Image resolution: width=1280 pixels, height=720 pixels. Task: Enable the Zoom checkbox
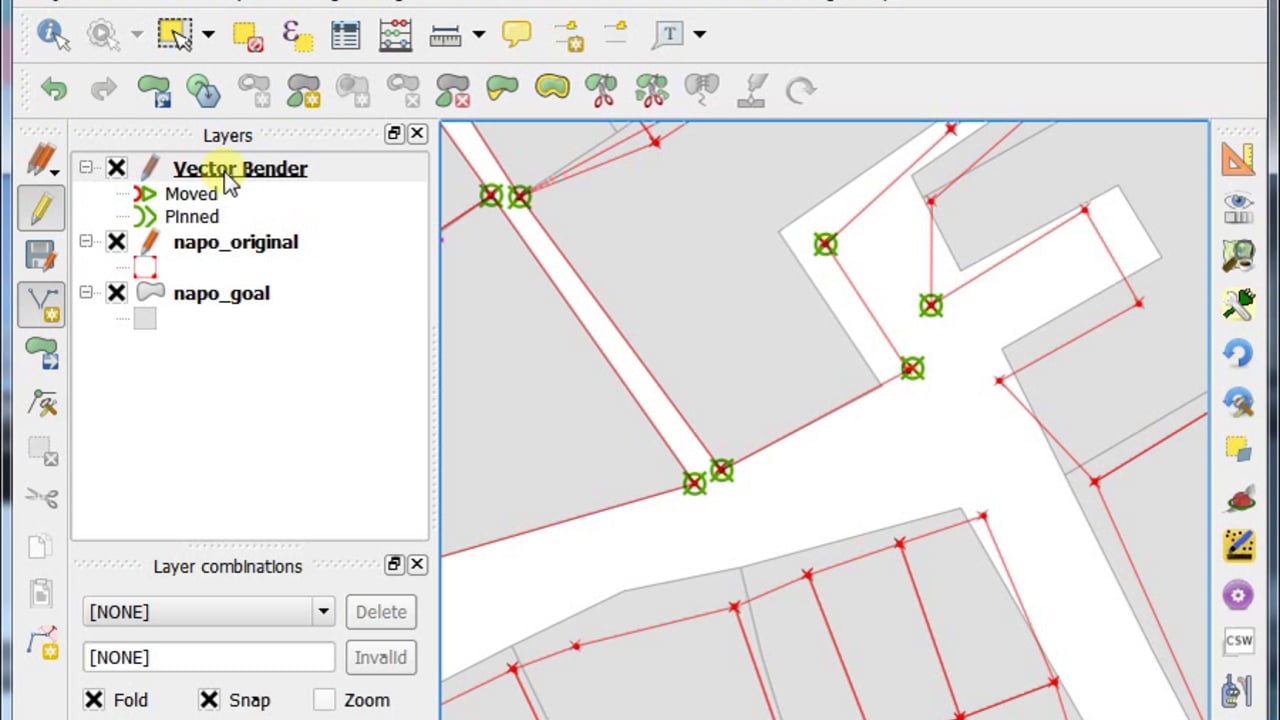[x=324, y=700]
